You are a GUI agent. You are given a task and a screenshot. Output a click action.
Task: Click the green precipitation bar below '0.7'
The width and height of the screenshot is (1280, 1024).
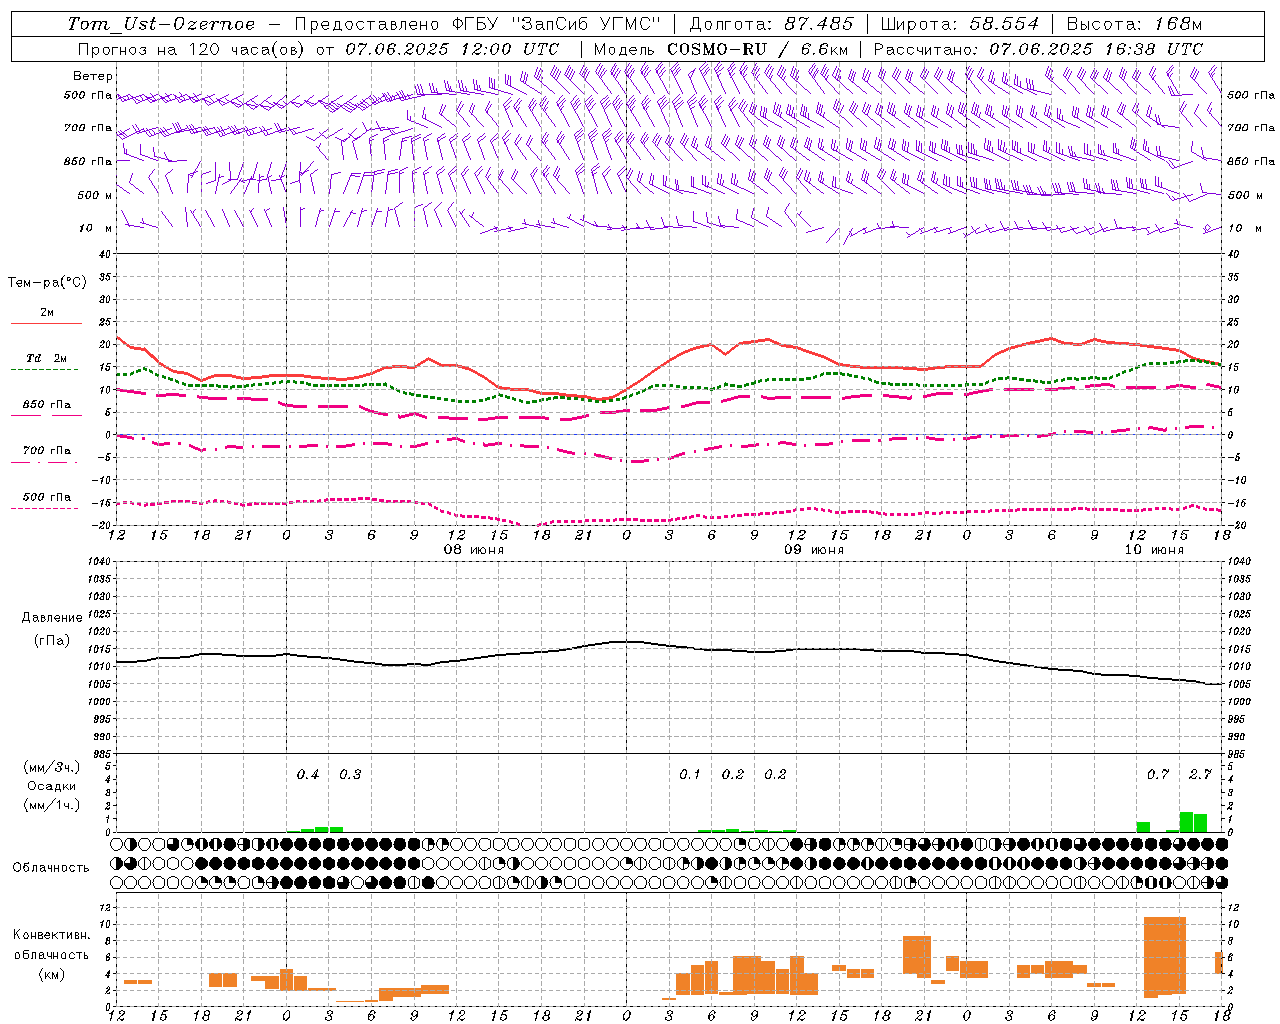point(1143,826)
